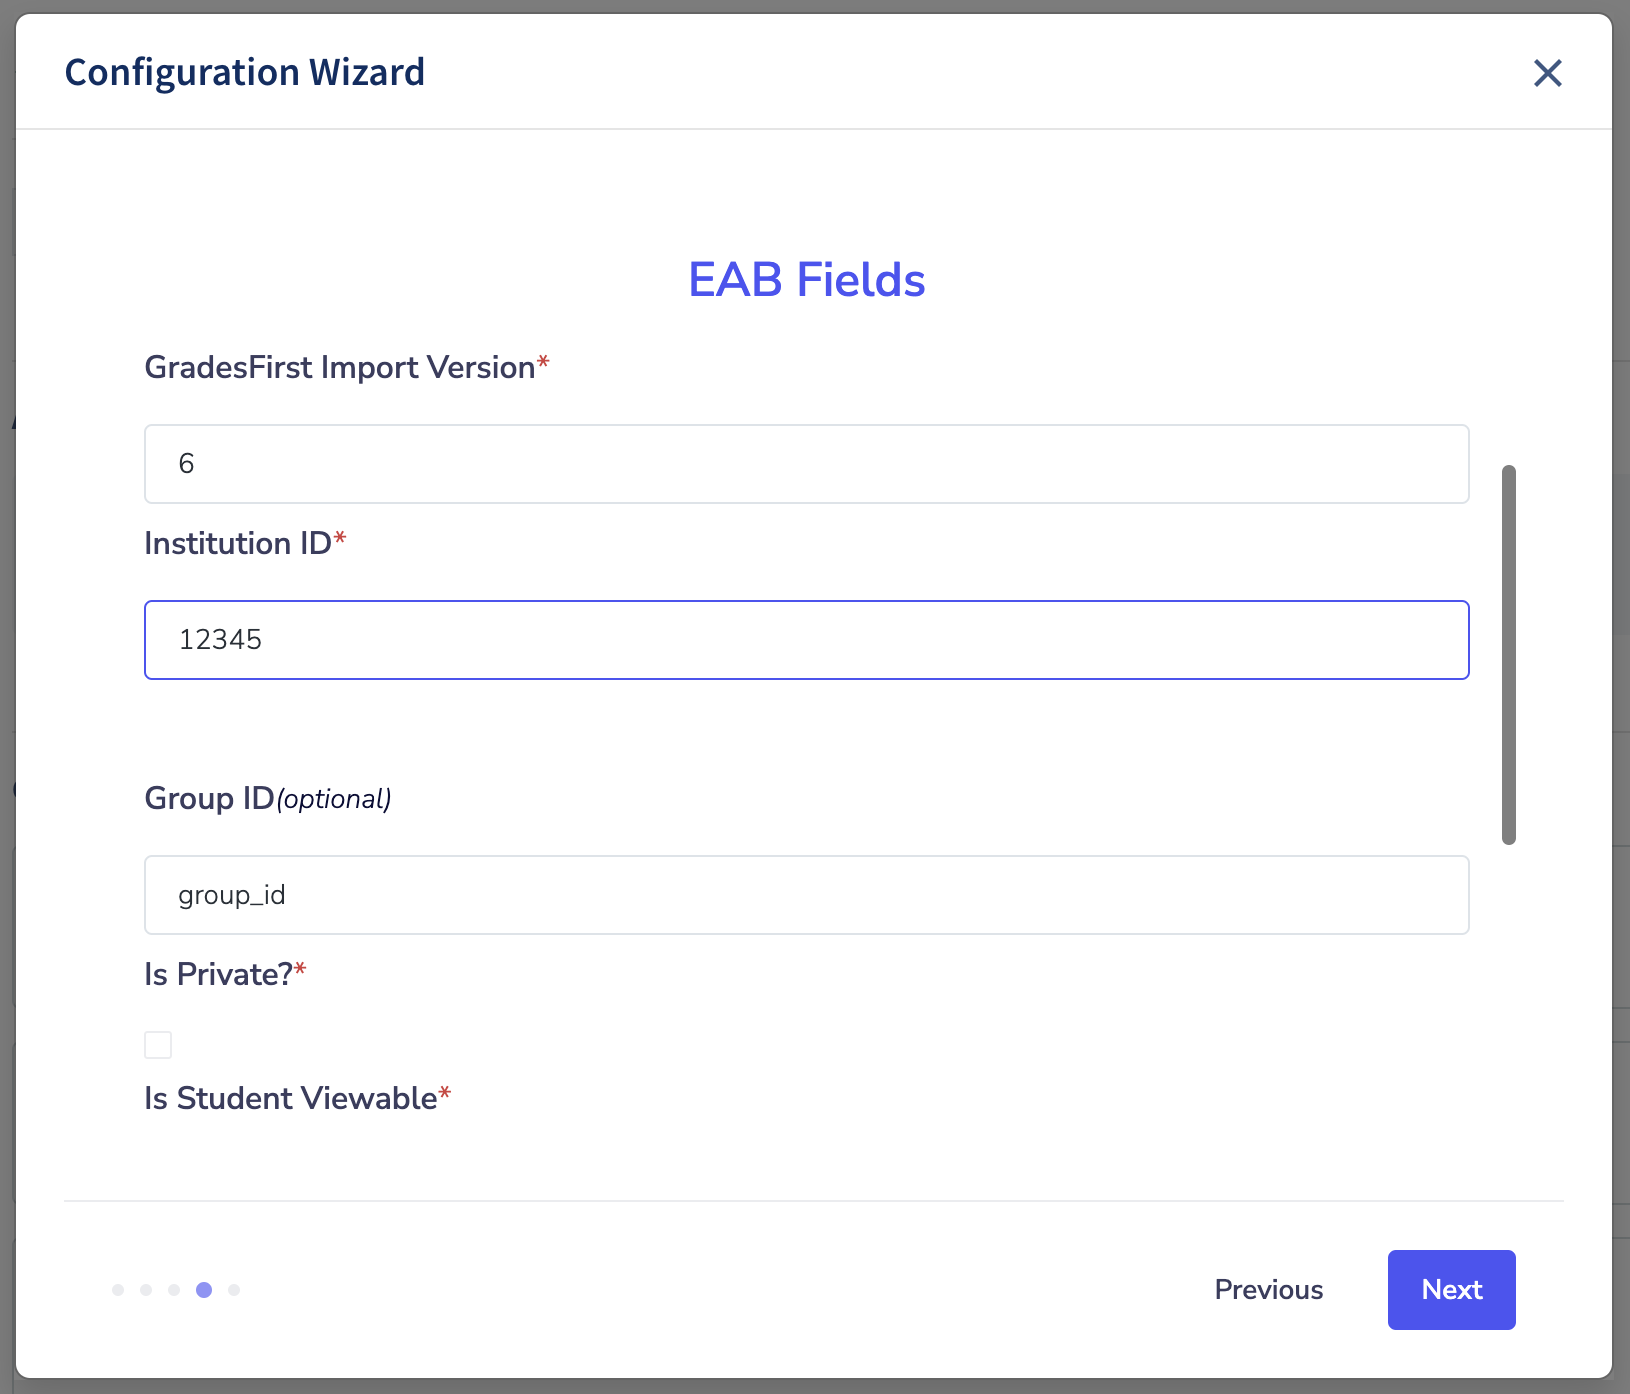
Task: Click the highlighted fourth step dot
Action: pos(204,1290)
